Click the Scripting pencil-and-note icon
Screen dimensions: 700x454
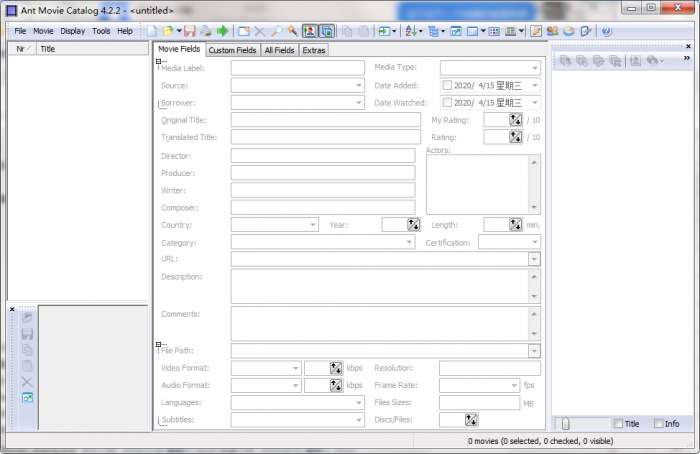click(x=536, y=31)
